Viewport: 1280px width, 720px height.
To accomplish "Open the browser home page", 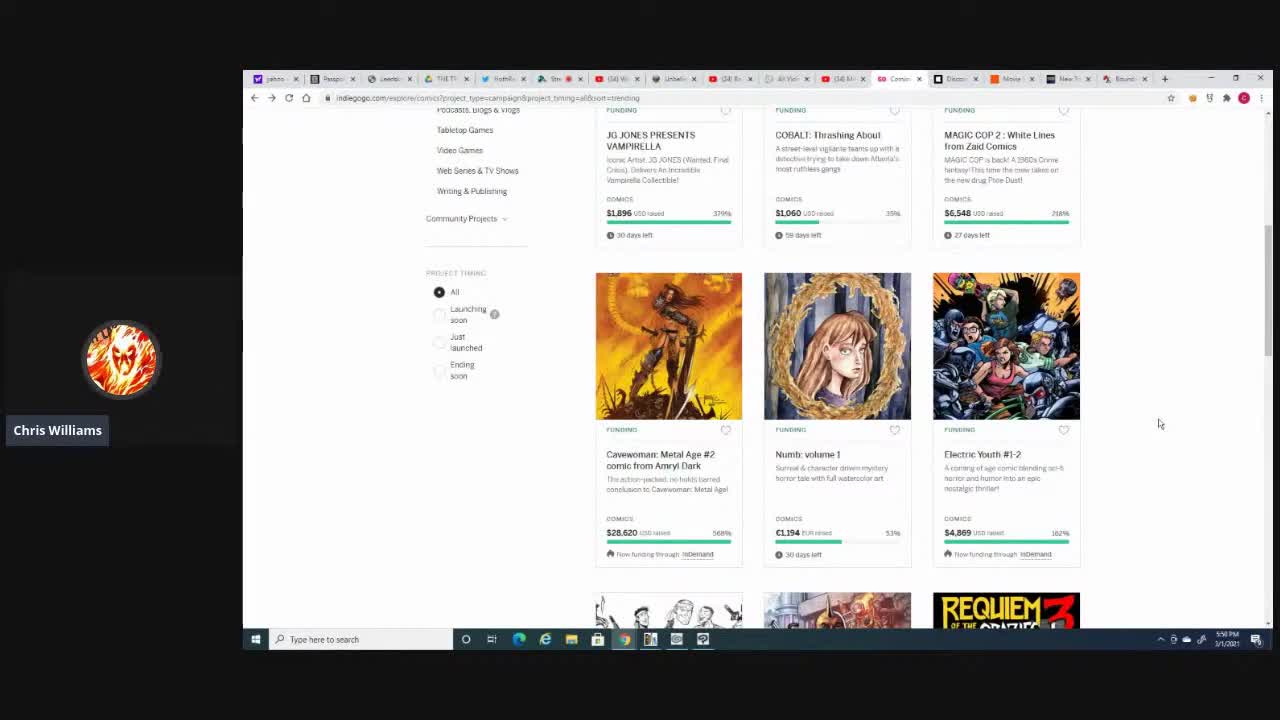I will [306, 98].
